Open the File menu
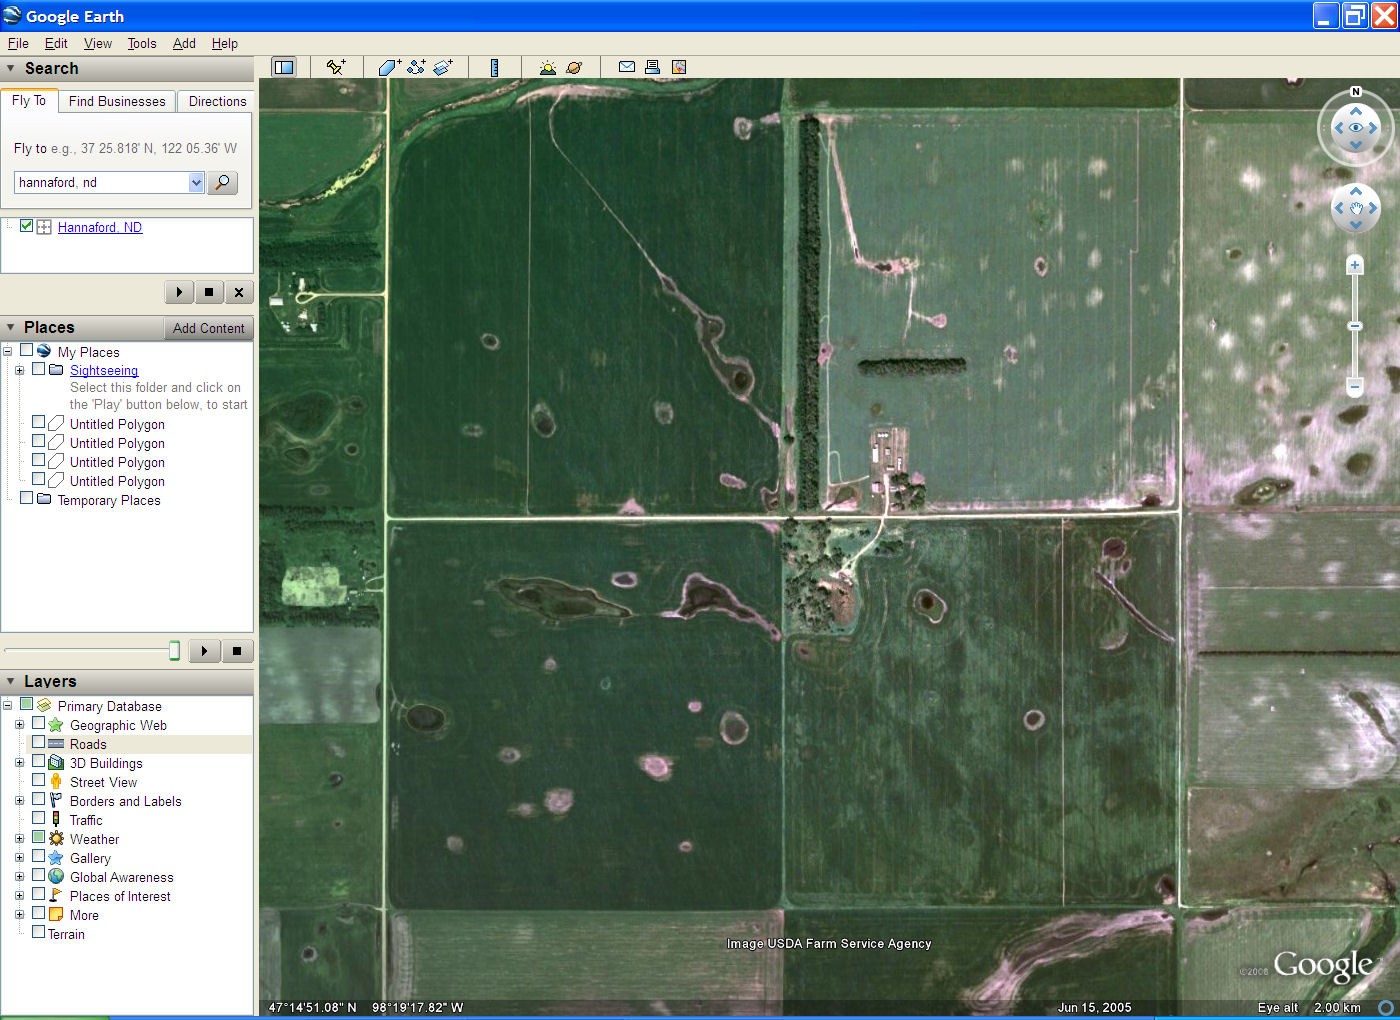The height and width of the screenshot is (1020, 1400). click(x=18, y=43)
